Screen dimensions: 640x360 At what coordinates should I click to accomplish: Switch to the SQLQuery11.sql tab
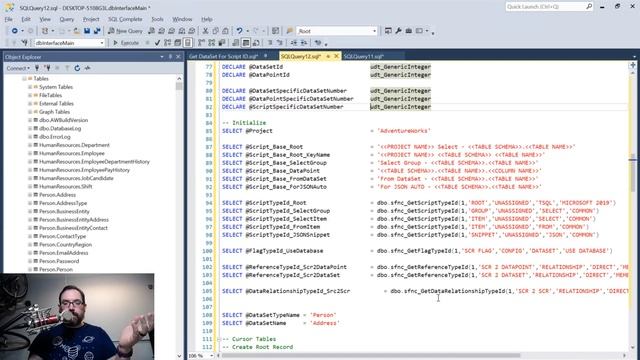(x=364, y=56)
